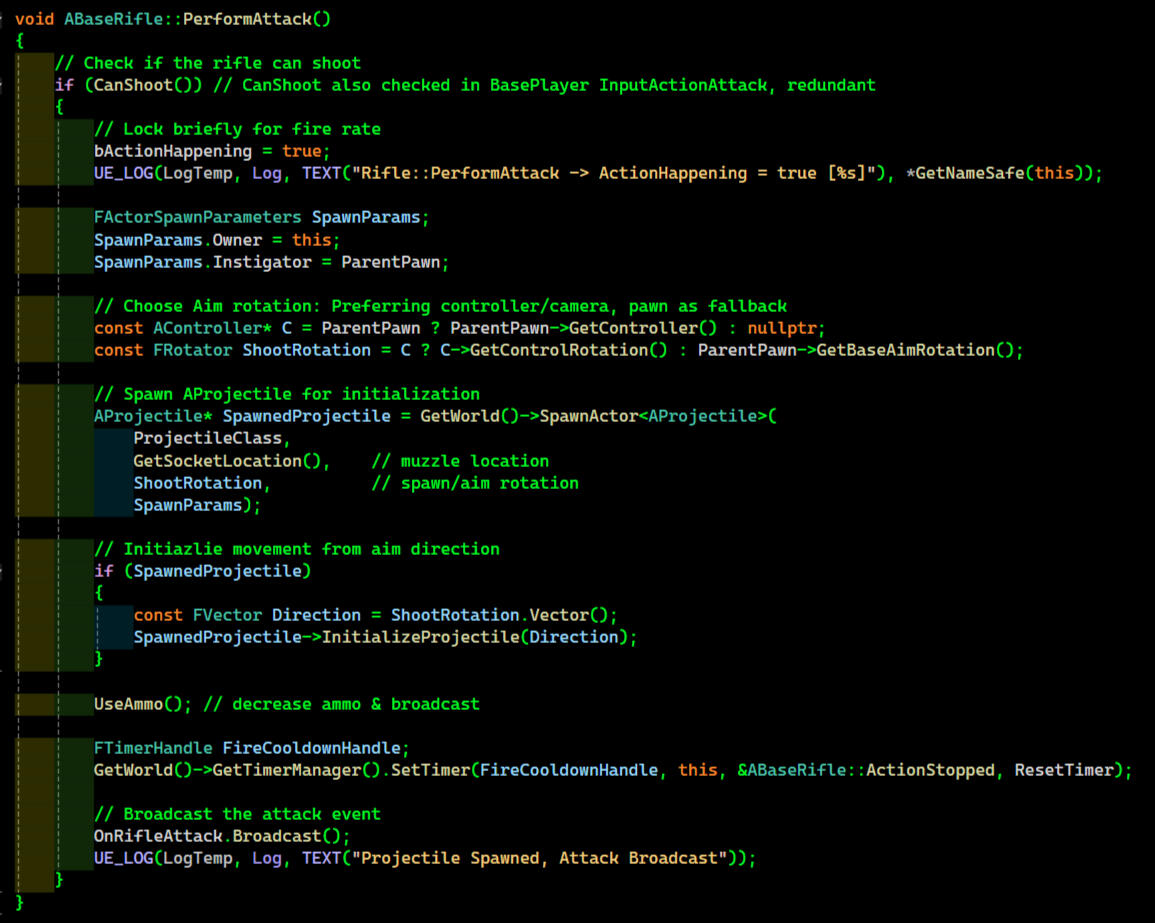Click the "ResetTimer" argument
The height and width of the screenshot is (923, 1155).
coord(1064,771)
